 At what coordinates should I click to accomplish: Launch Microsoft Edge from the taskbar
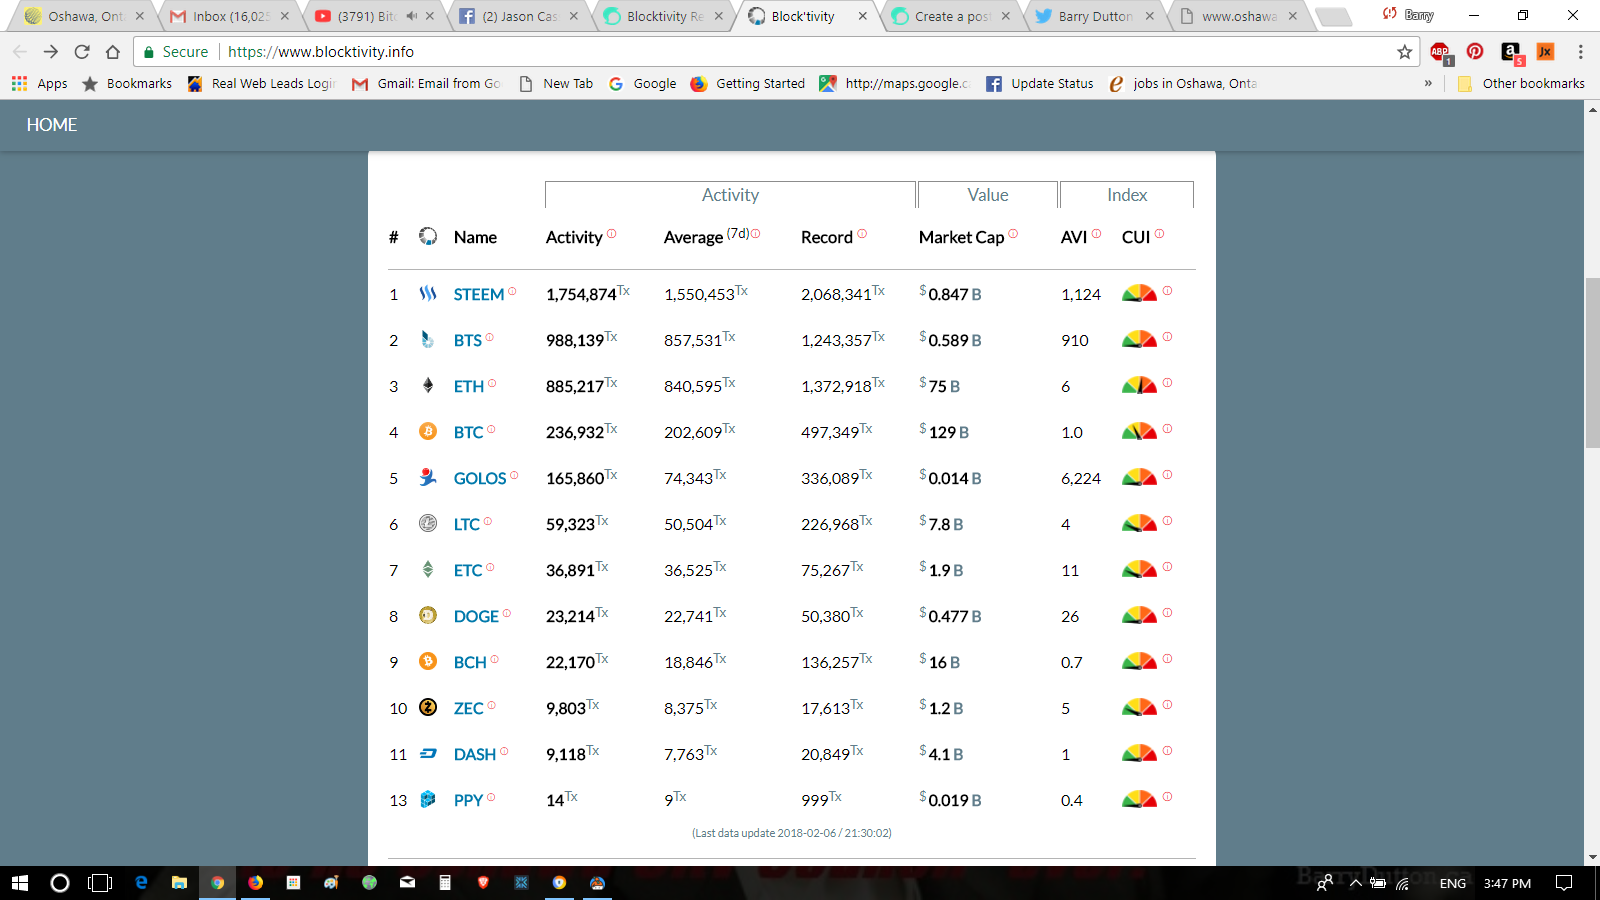[x=141, y=883]
